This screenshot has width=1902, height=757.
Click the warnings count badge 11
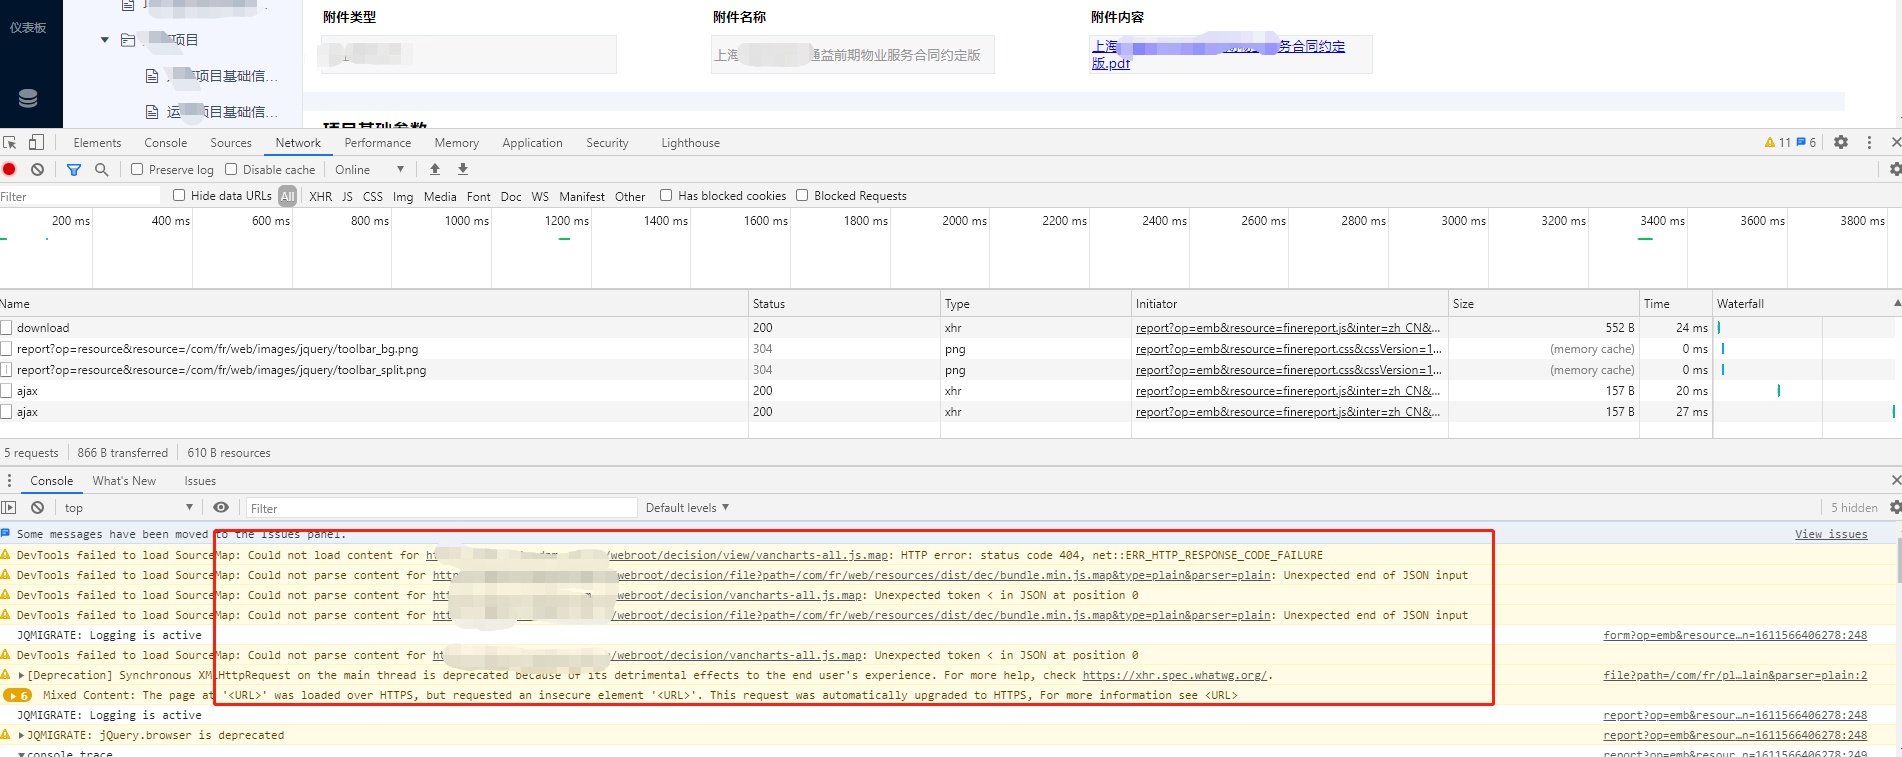click(1778, 142)
